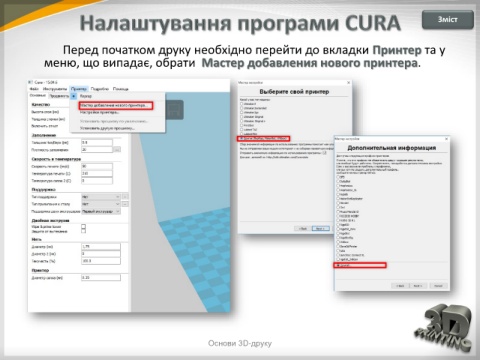Click the ellipsis button beside the platform adhesion dropdown

tap(125, 204)
